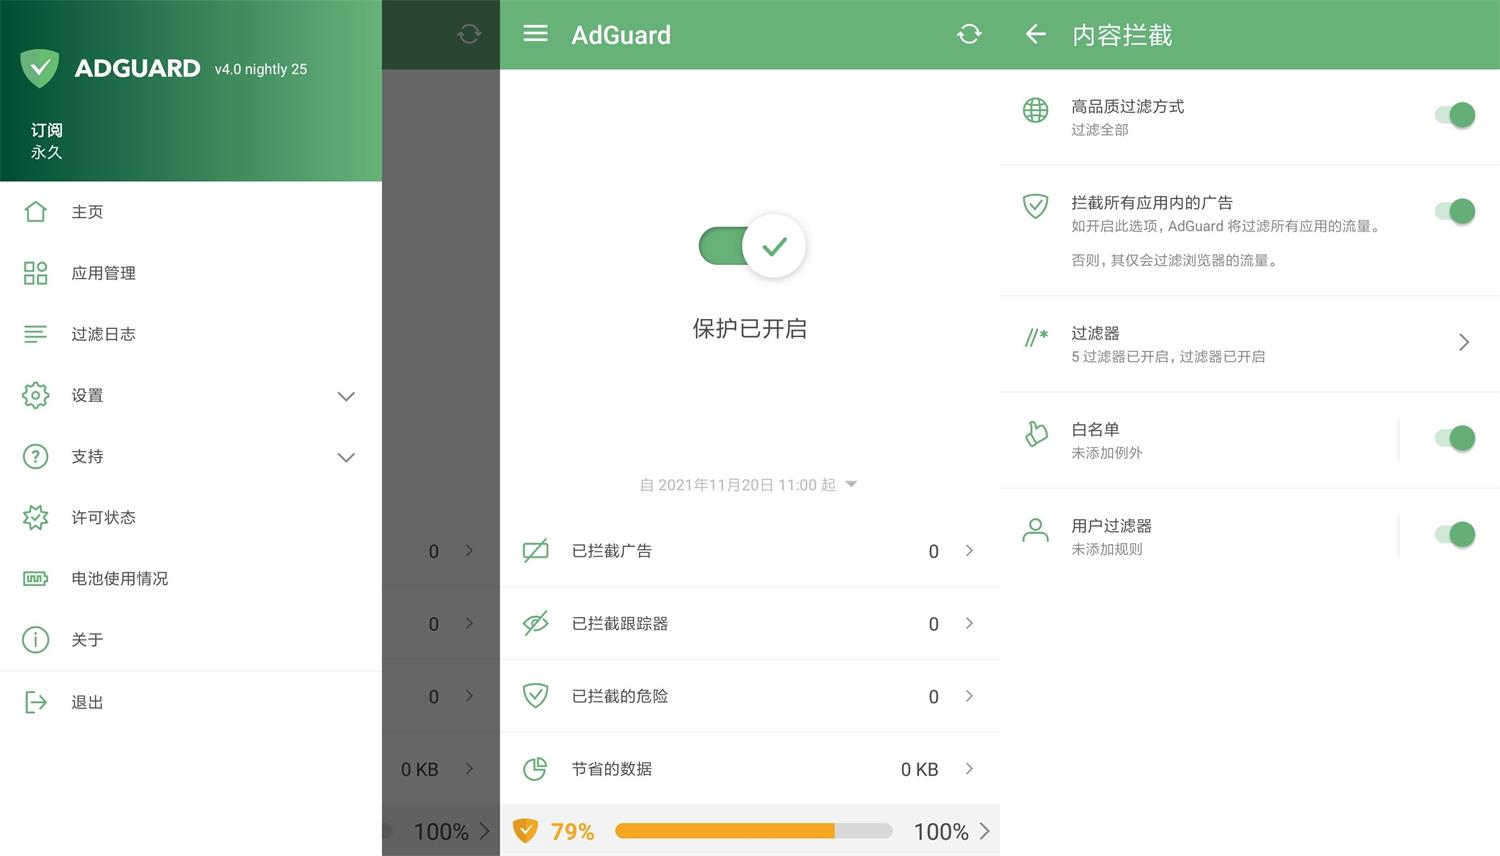
Task: Click the orange 79% progress bar
Action: pyautogui.click(x=753, y=831)
